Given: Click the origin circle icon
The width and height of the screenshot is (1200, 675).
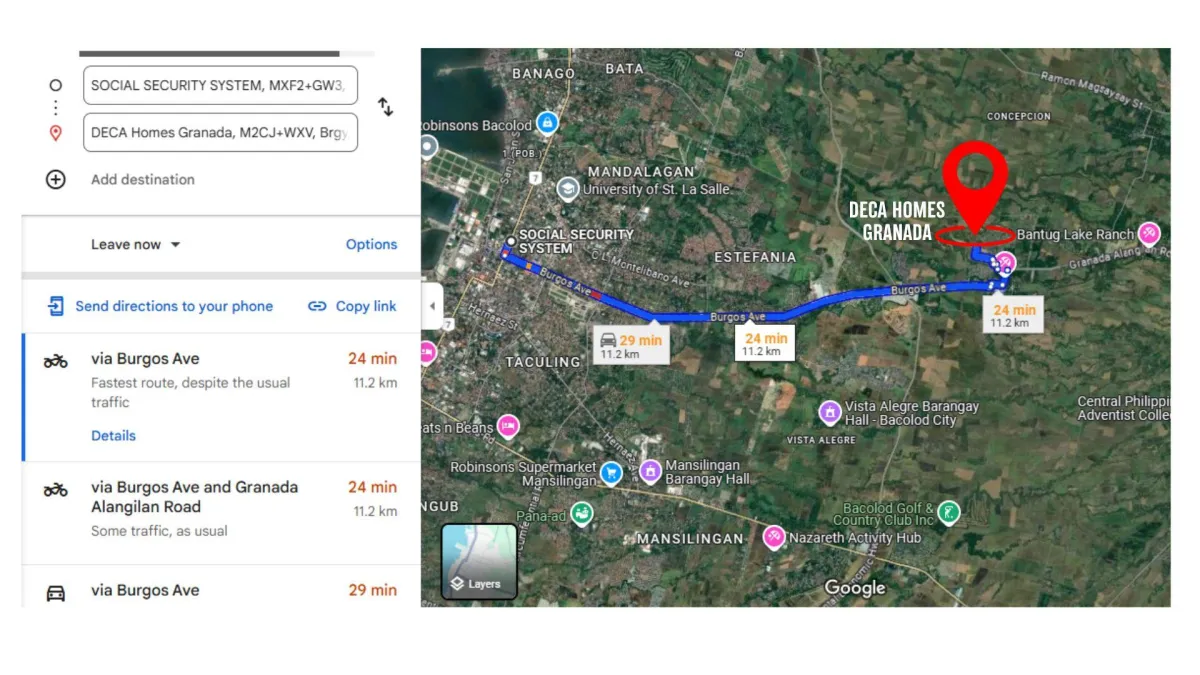Looking at the screenshot, I should point(56,86).
